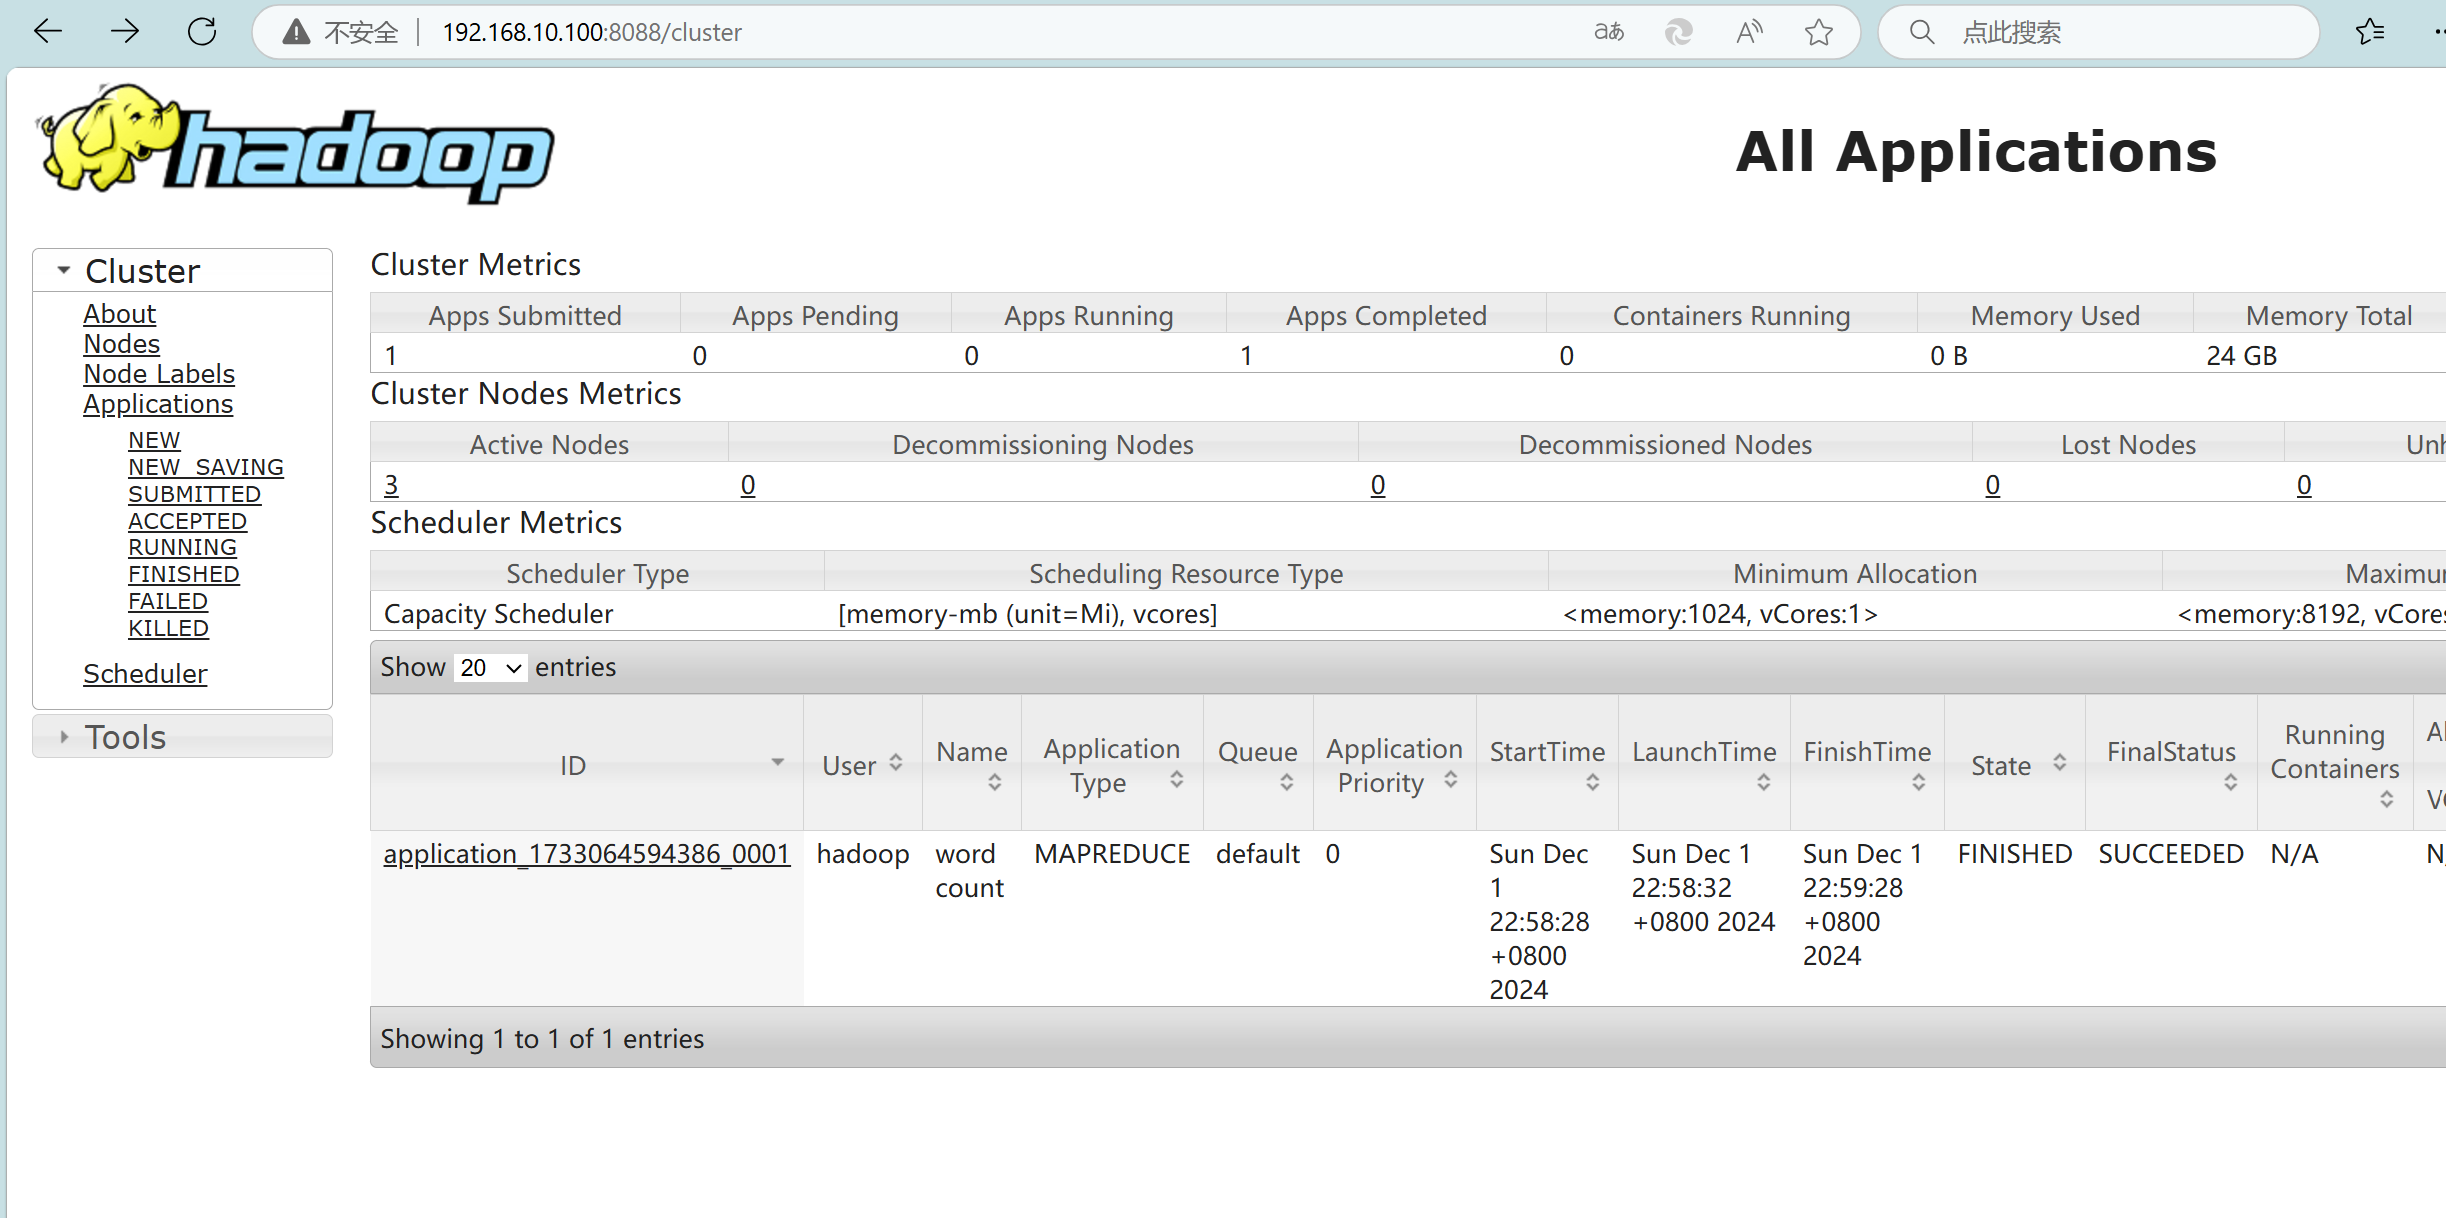
Task: Click the translate page icon
Action: (x=1608, y=32)
